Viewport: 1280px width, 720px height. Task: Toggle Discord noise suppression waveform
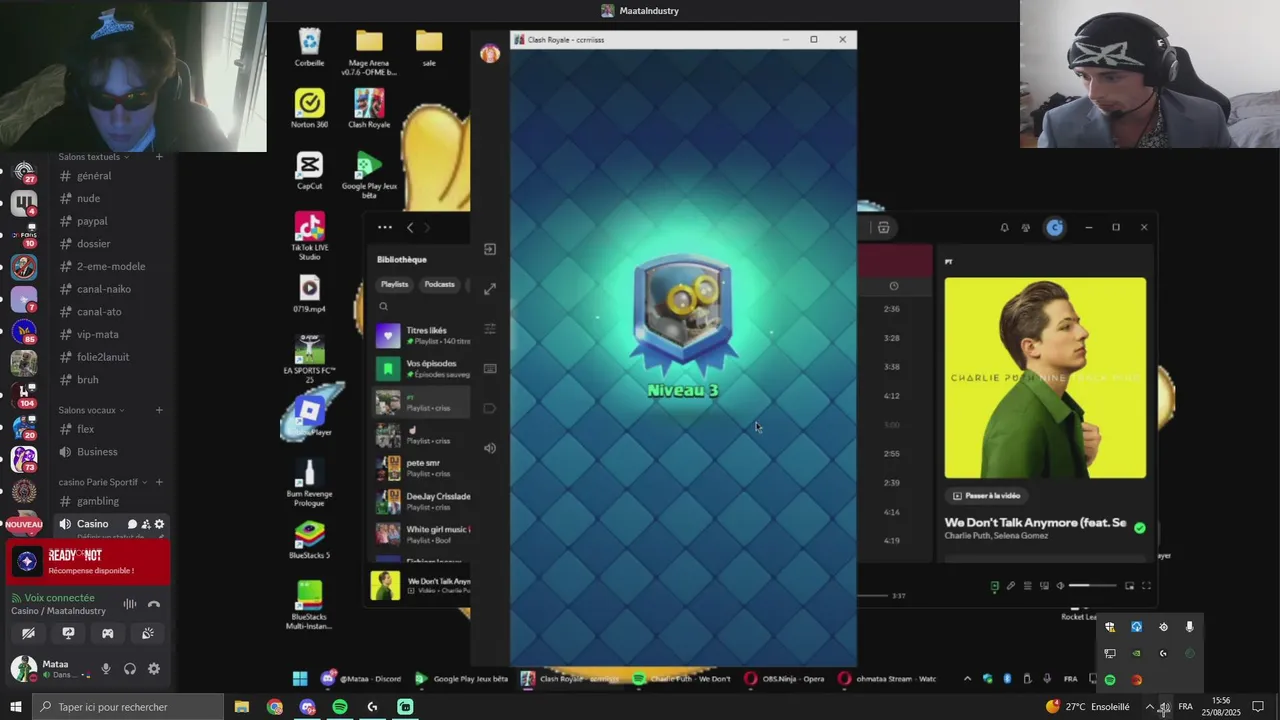(130, 604)
